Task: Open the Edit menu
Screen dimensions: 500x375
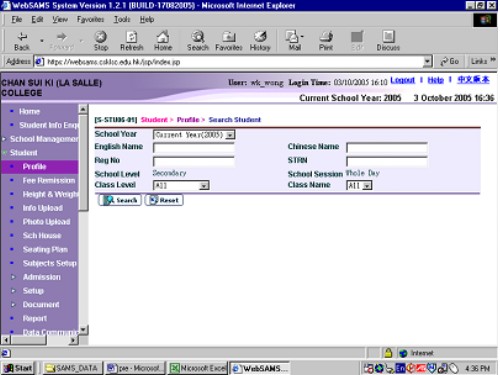Action: pos(37,19)
